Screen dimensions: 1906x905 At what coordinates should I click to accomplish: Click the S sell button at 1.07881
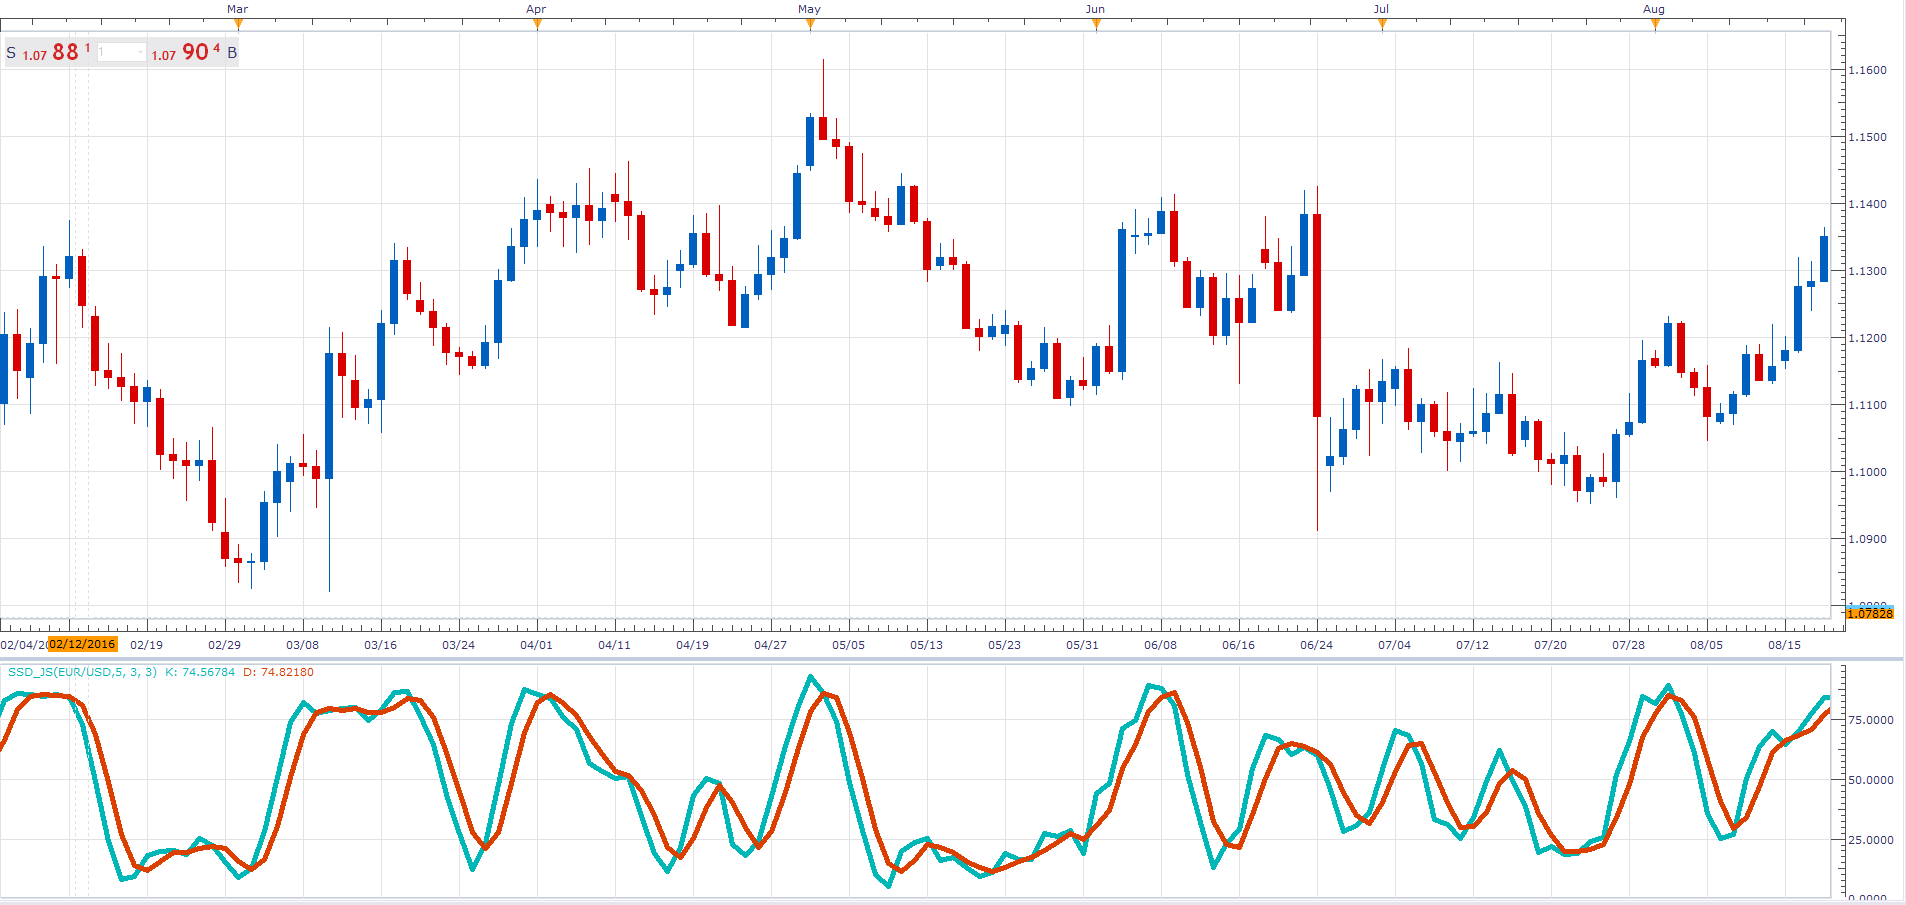tap(49, 52)
